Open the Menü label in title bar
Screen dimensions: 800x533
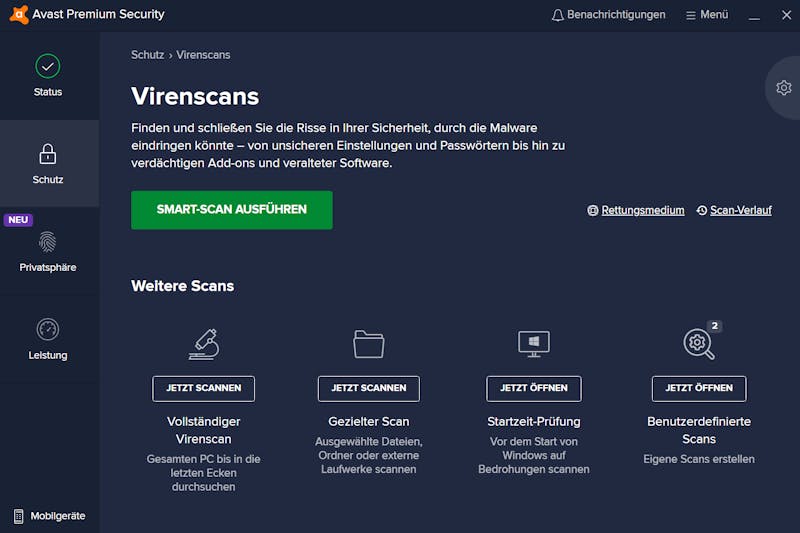point(714,15)
